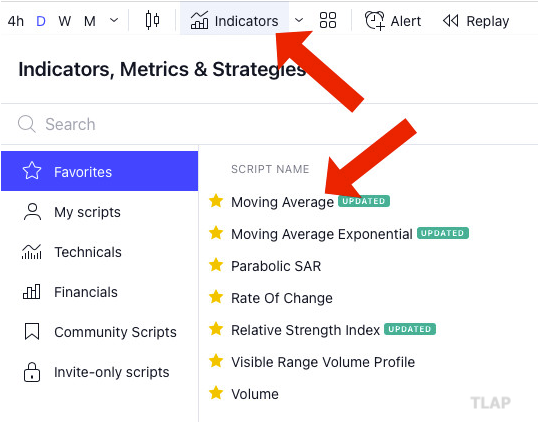Click the Invite-only scripts lock icon
This screenshot has height=422, width=538.
32,372
